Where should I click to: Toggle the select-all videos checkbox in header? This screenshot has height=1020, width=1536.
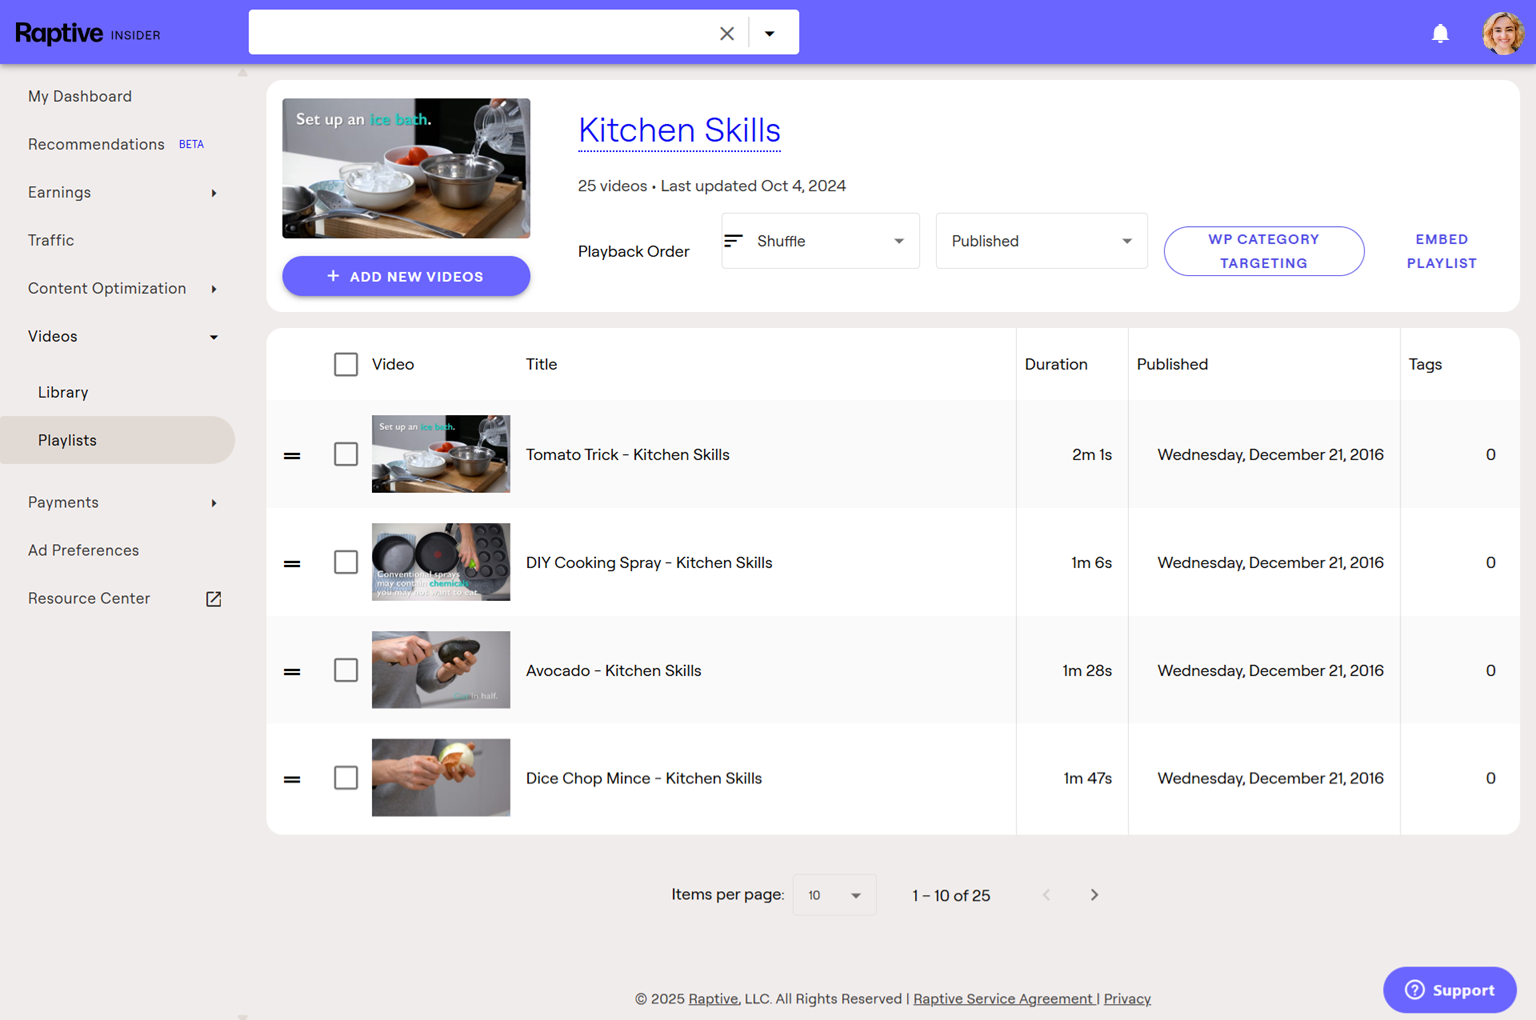click(x=346, y=364)
